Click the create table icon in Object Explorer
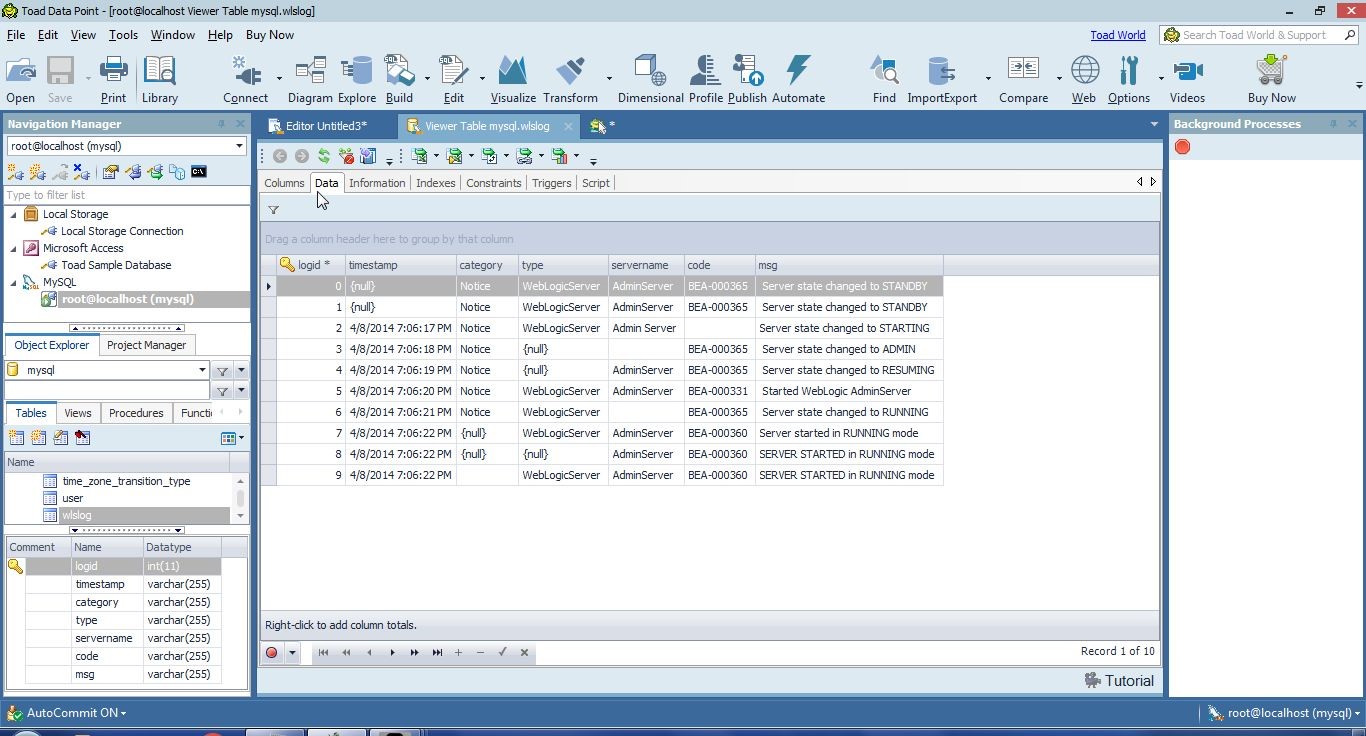This screenshot has height=736, width=1366. tap(16, 437)
